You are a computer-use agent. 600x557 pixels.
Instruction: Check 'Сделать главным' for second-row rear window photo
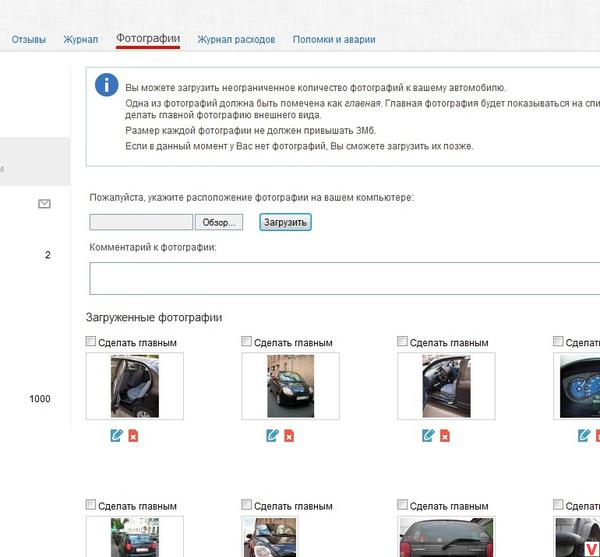[402, 505]
